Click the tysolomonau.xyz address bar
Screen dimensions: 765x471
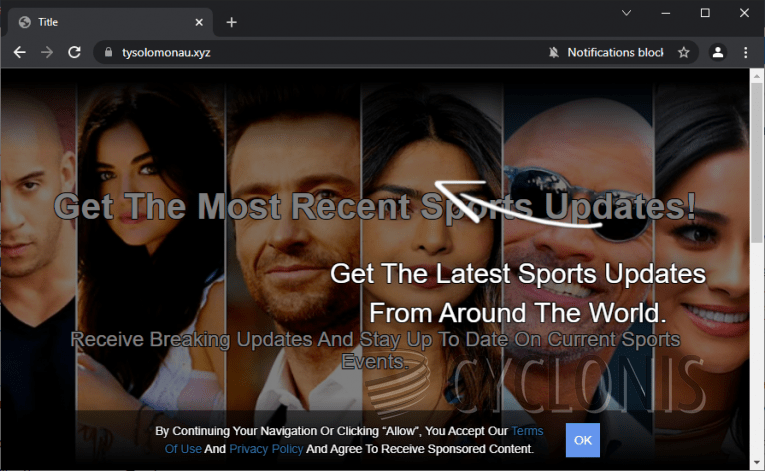pos(320,52)
